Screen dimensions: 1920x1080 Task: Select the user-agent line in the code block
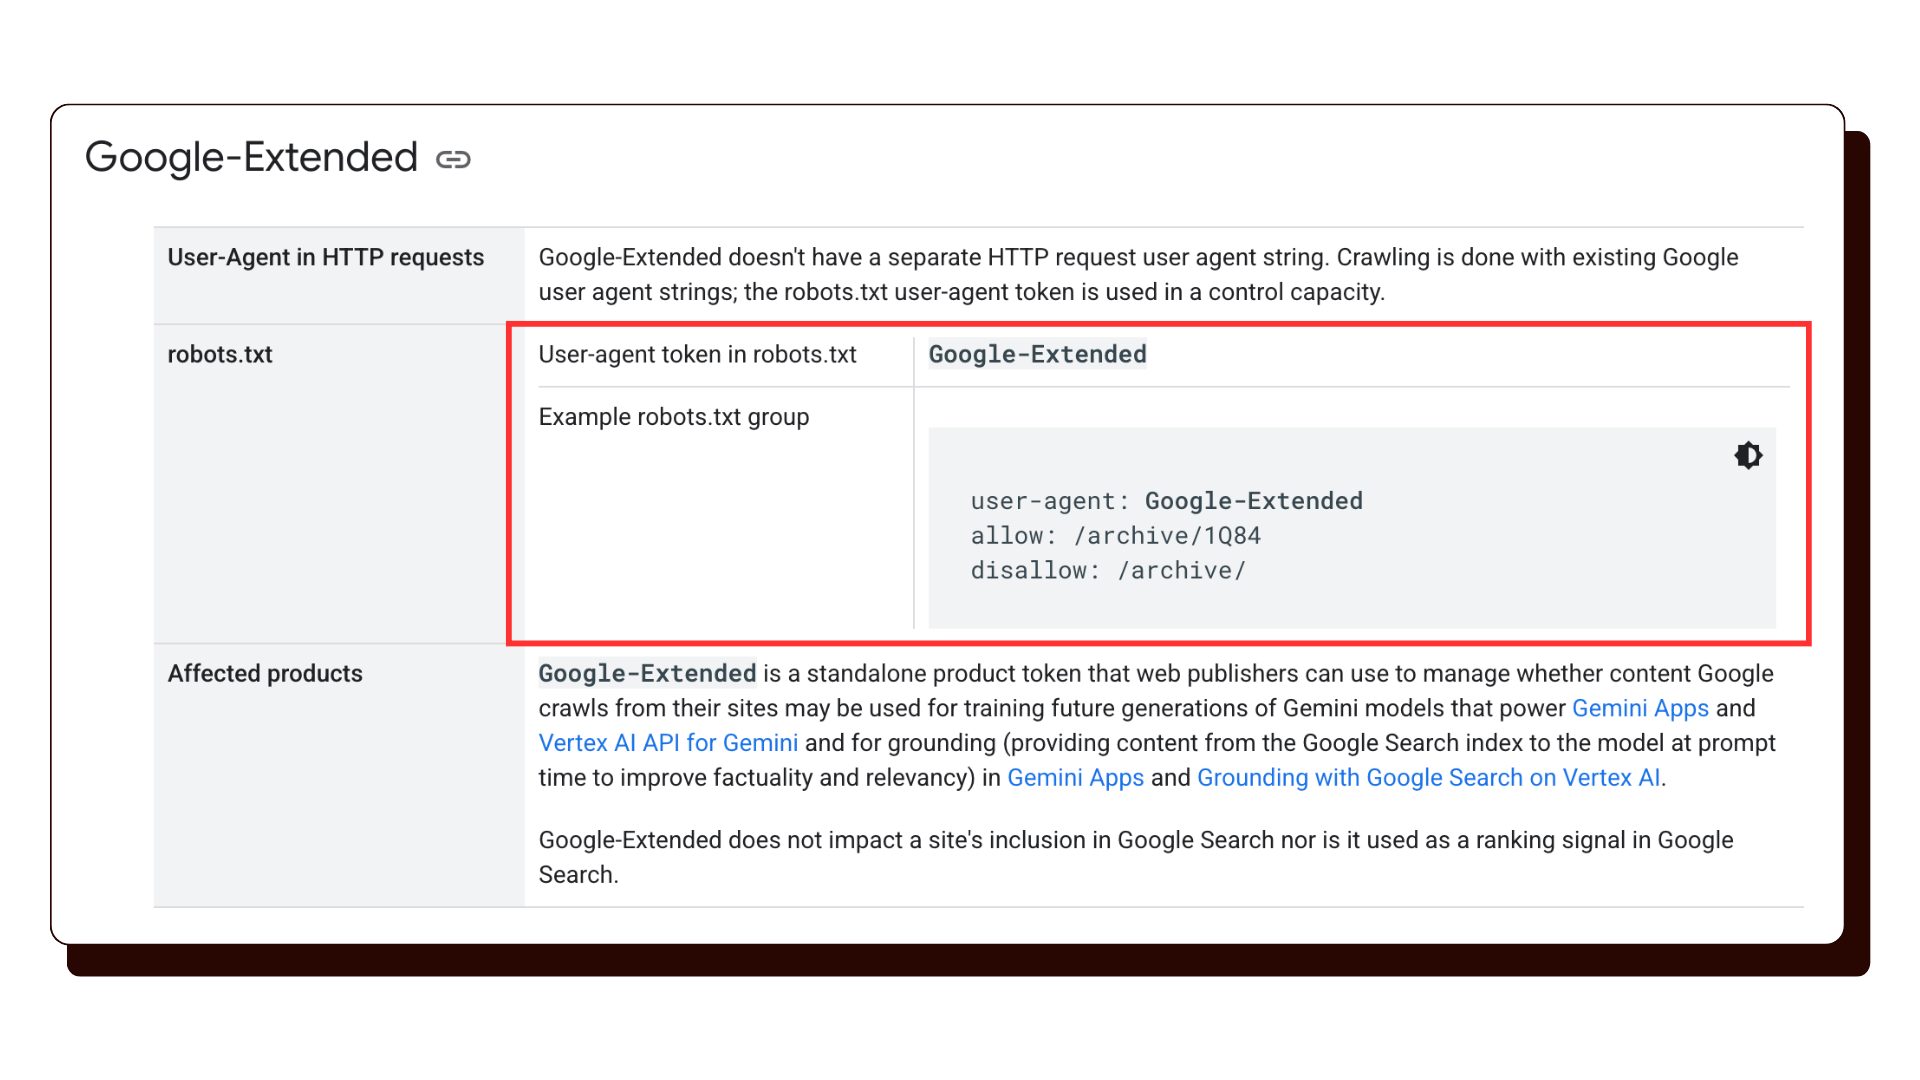[x=1166, y=501]
